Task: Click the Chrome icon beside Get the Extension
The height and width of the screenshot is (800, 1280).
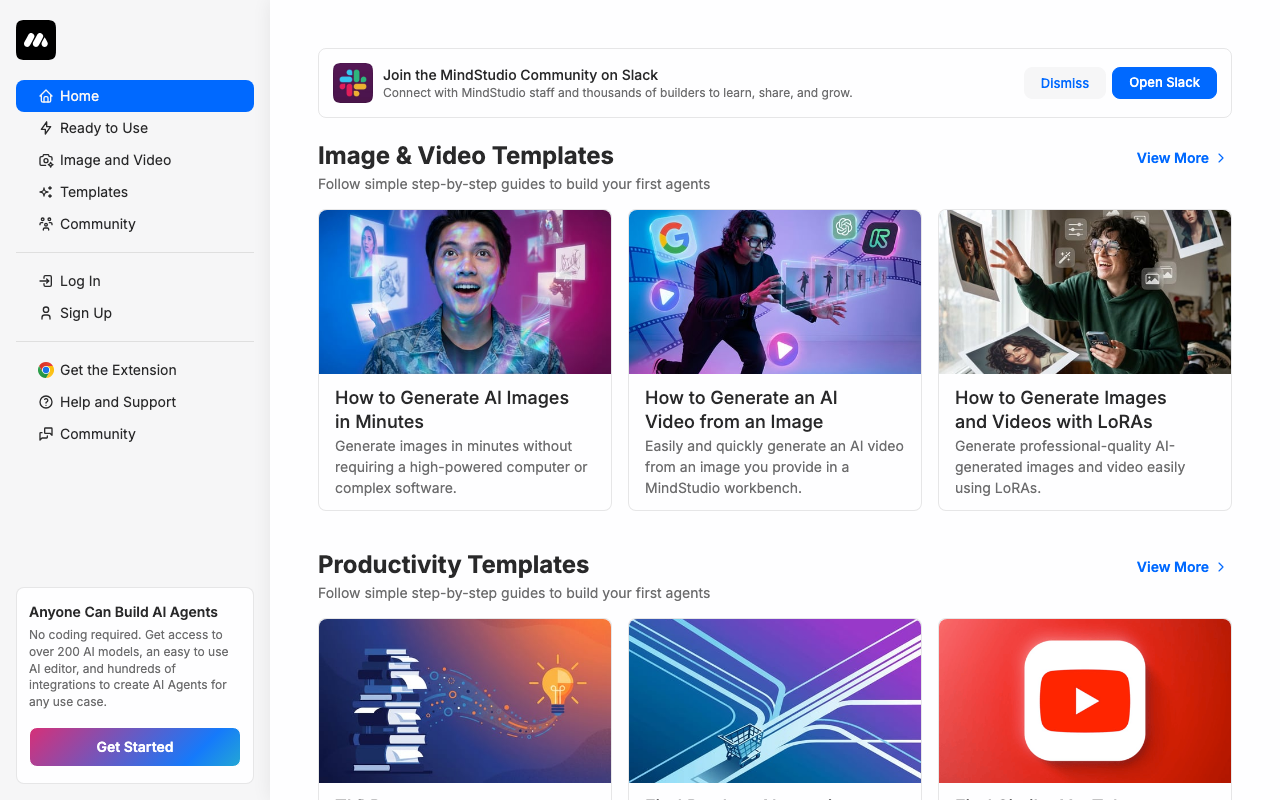Action: pos(46,370)
